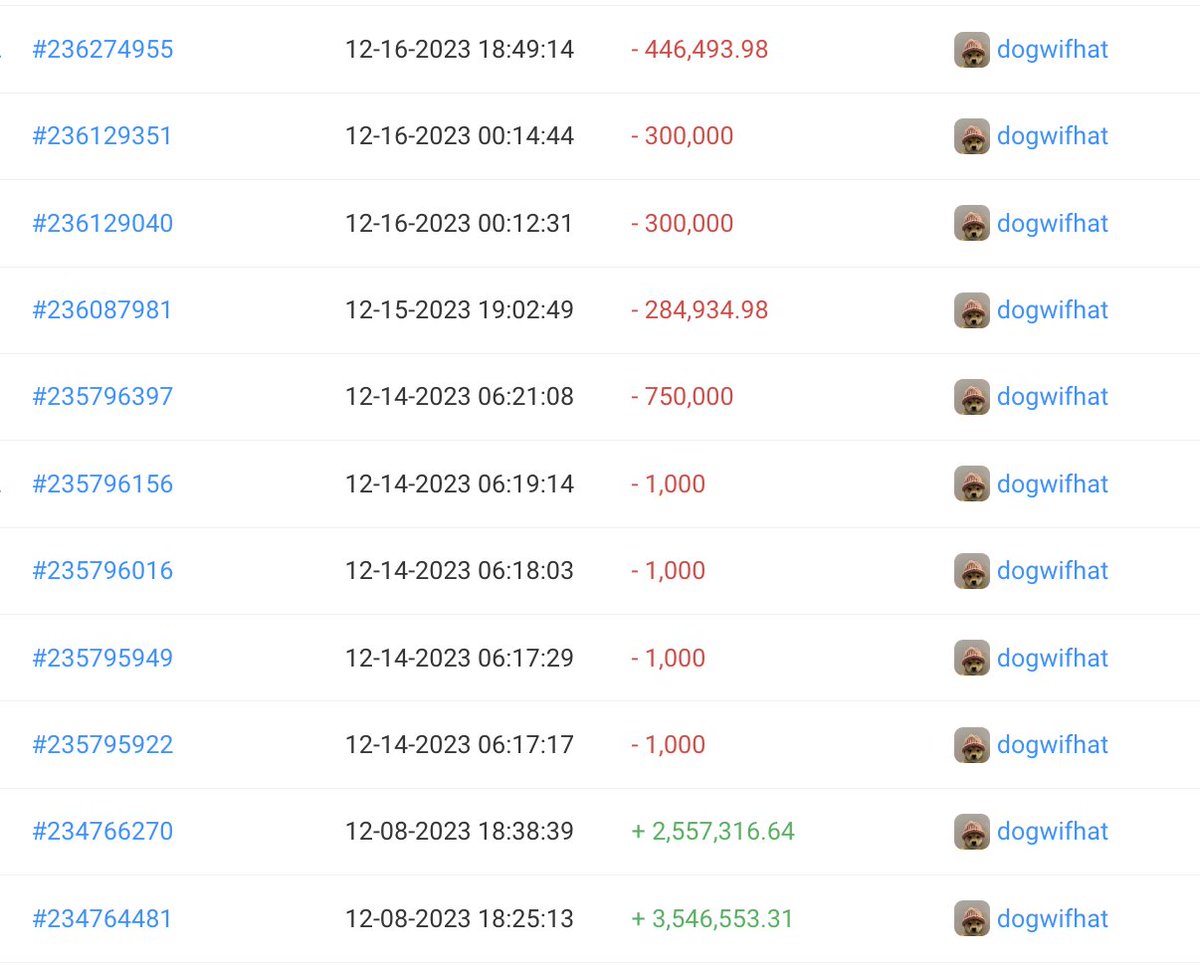Viewport: 1200px width, 965px height.
Task: Select amount + 3,546,553.31
Action: pyautogui.click(x=712, y=919)
